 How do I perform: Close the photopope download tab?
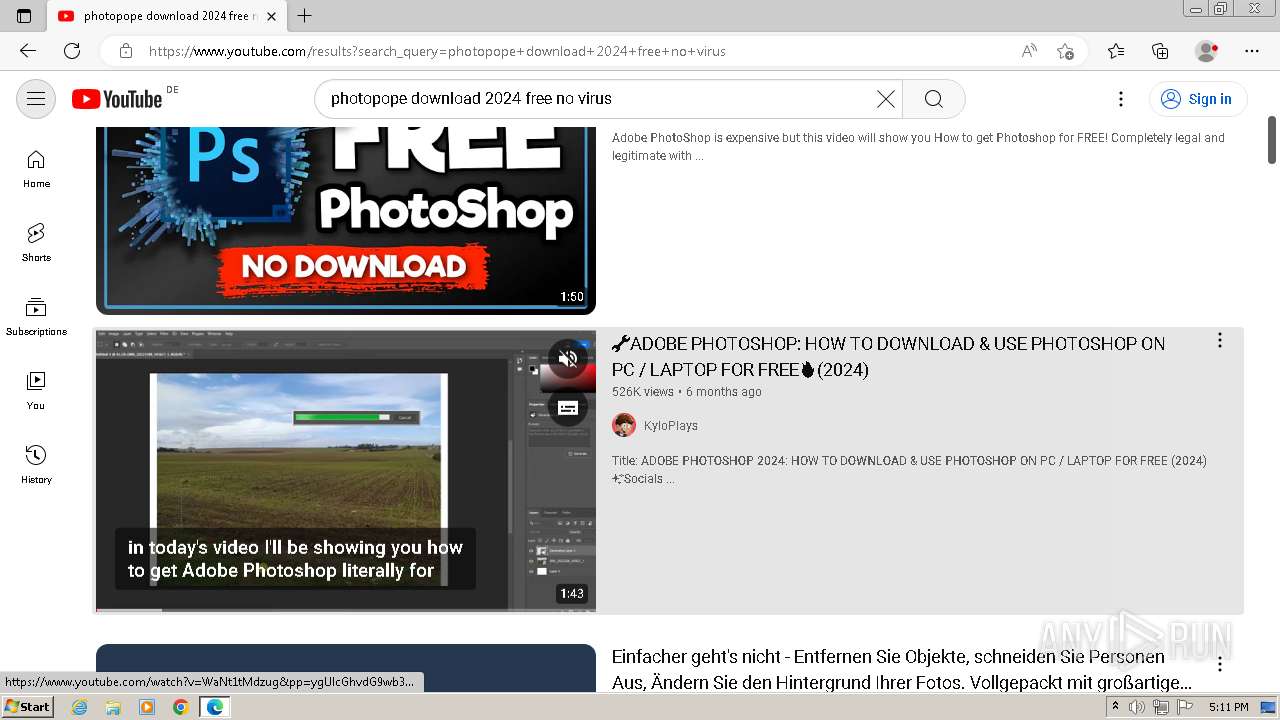271,16
